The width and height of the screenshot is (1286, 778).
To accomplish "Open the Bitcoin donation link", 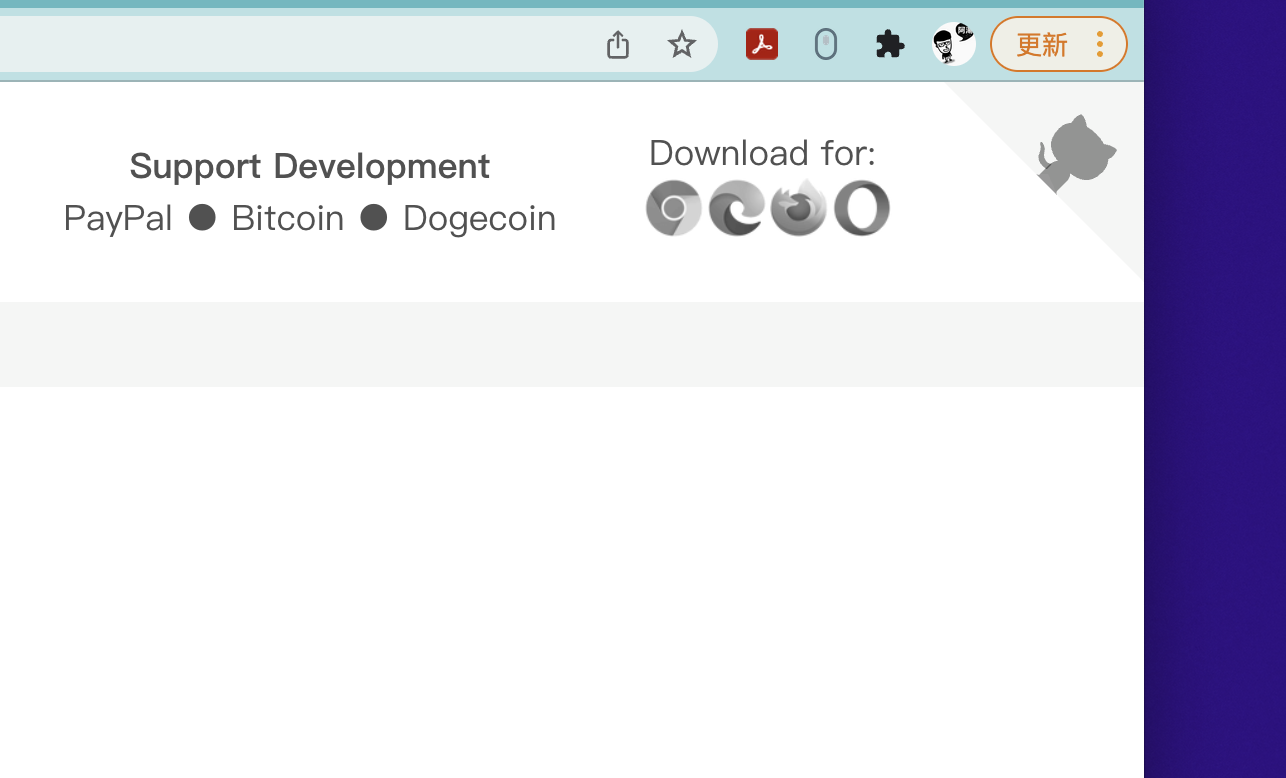I will [x=288, y=218].
